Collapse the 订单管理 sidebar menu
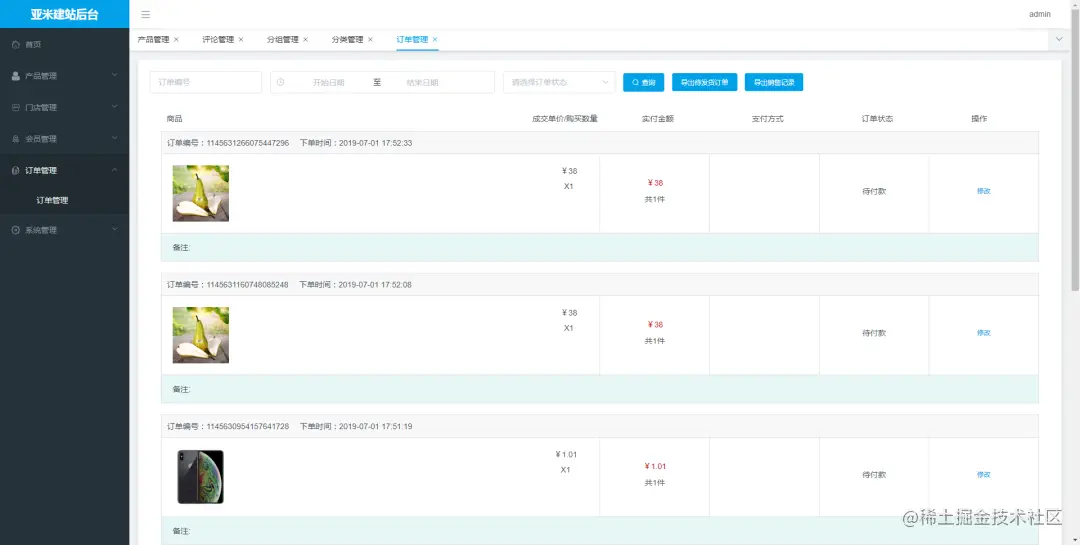 click(115, 170)
